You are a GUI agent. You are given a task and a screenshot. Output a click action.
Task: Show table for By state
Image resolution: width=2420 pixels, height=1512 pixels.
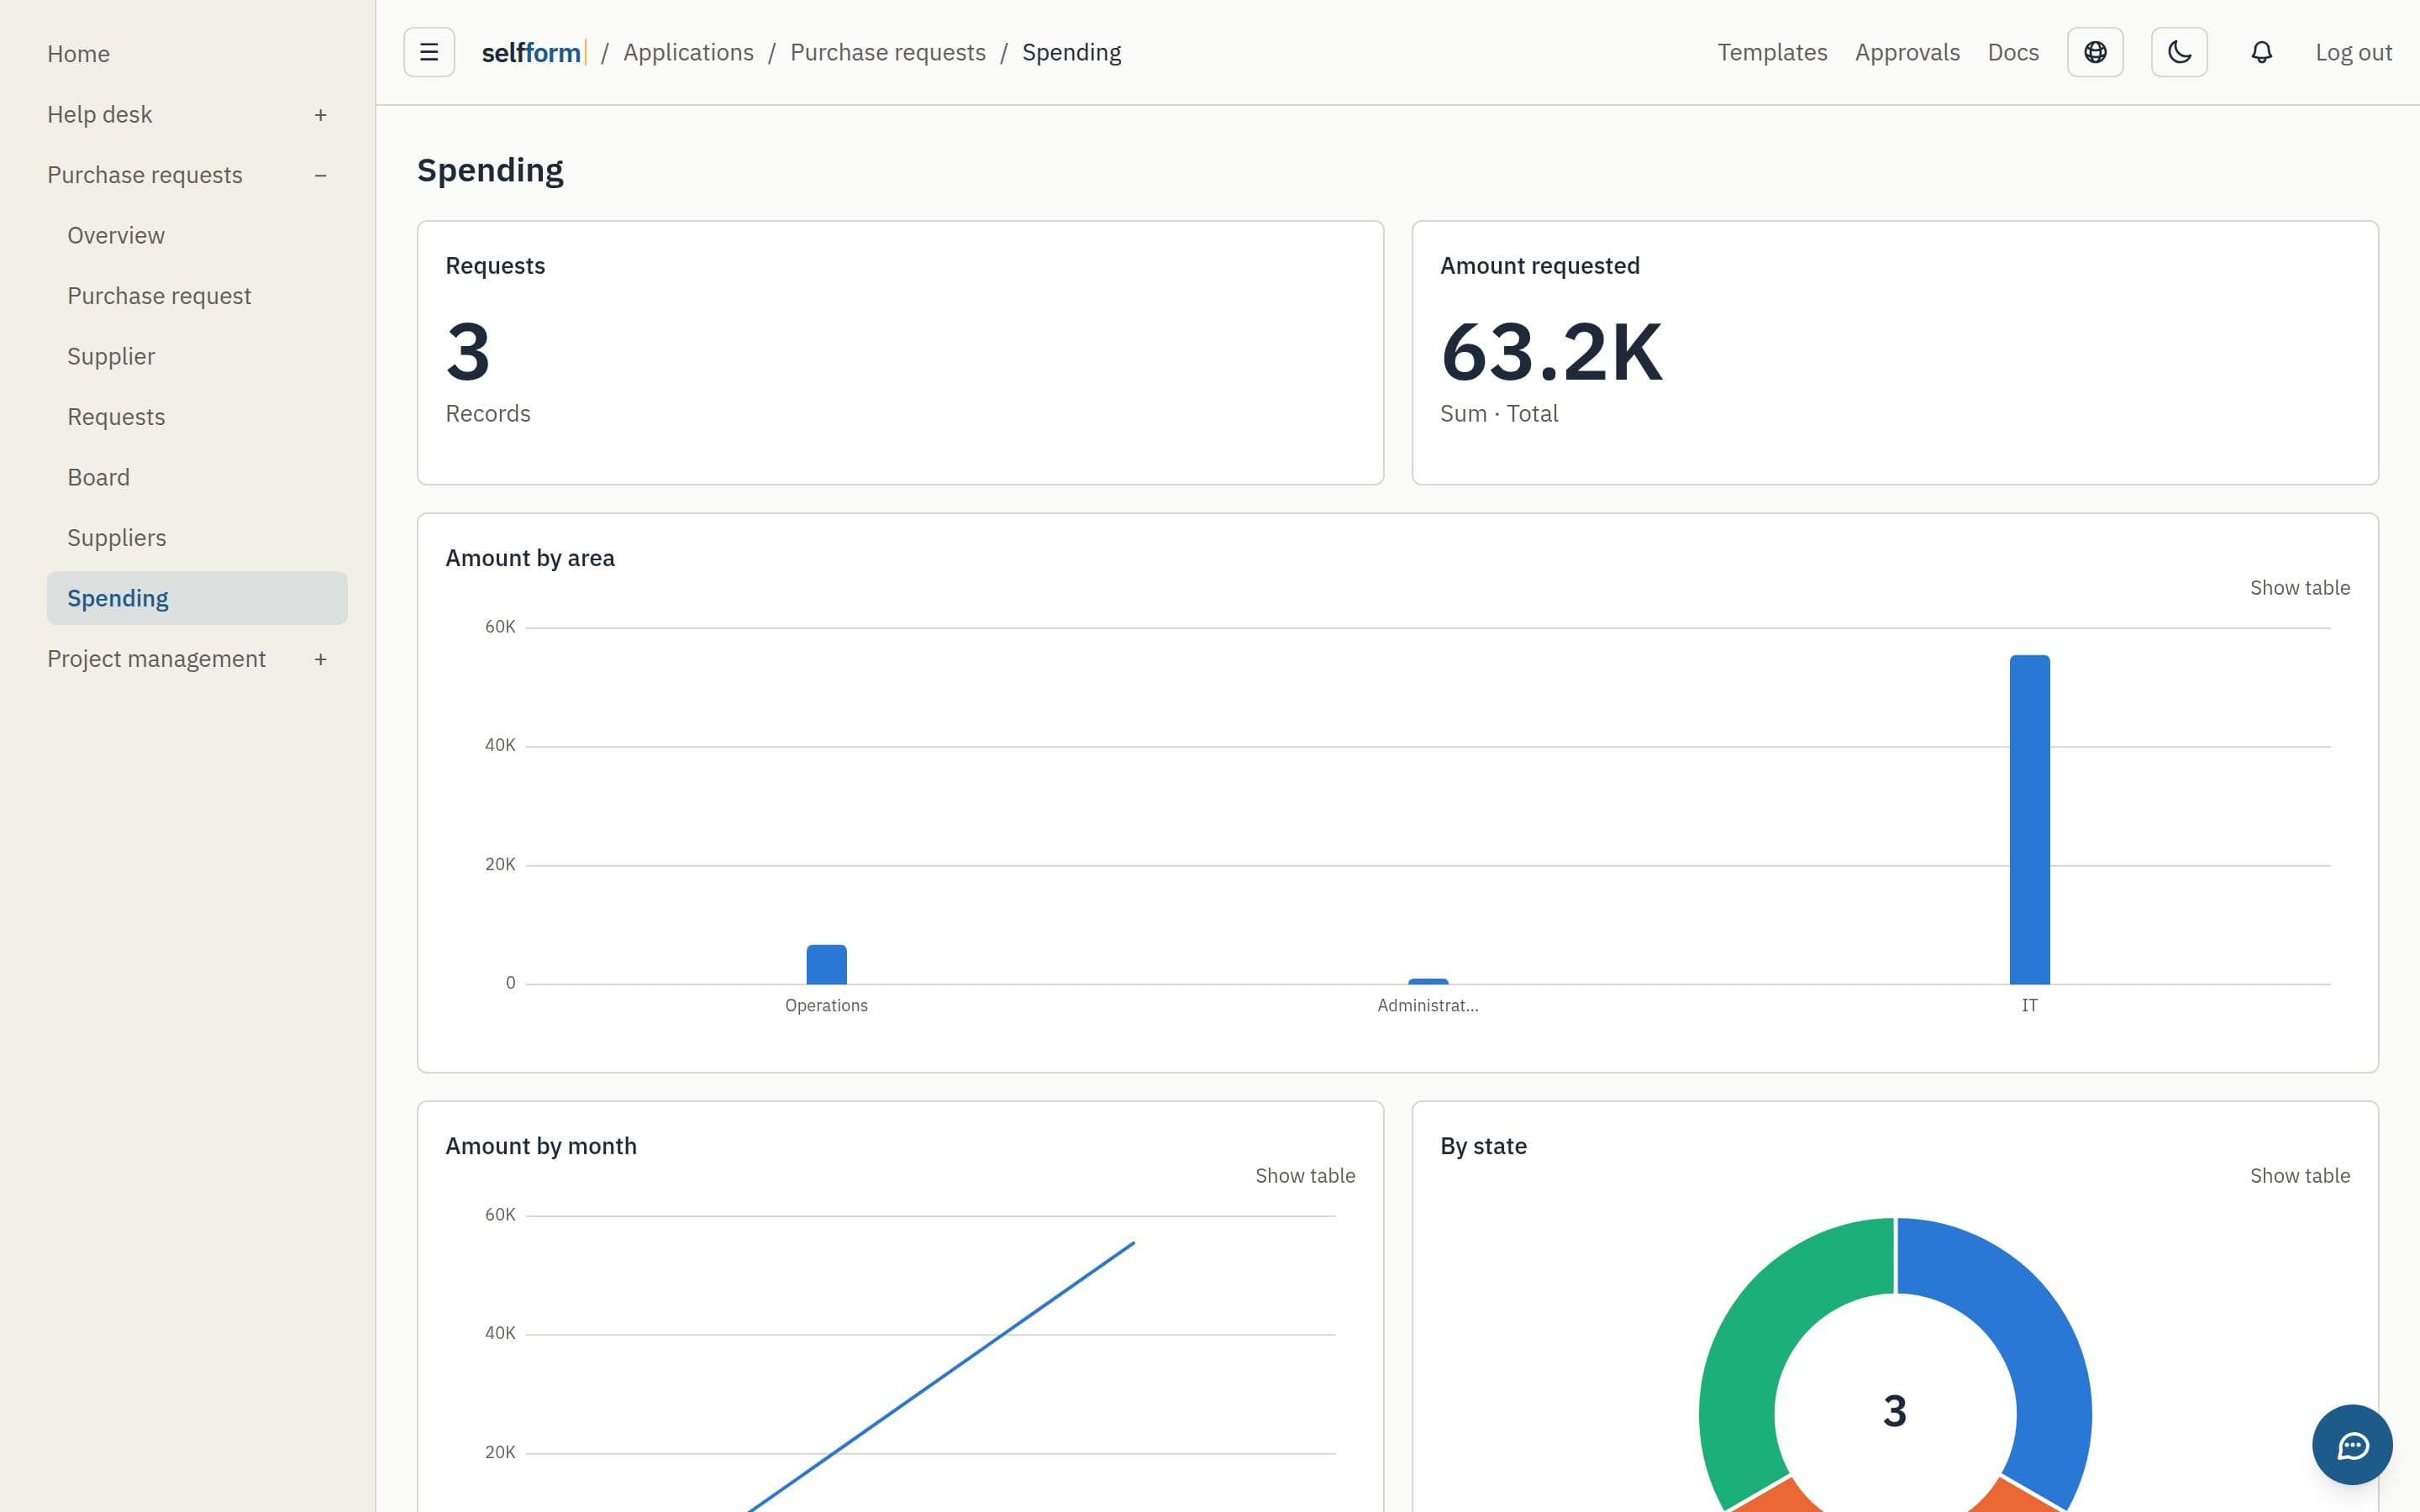pyautogui.click(x=2299, y=1176)
